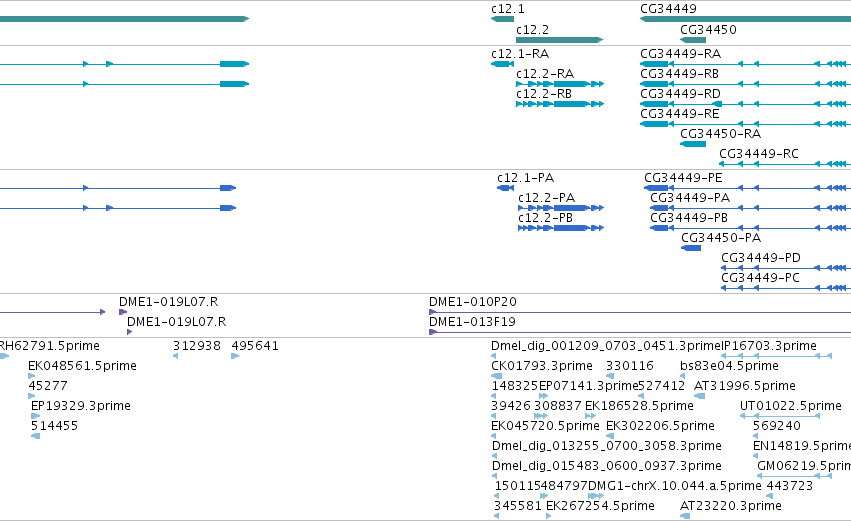Image resolution: width=851 pixels, height=521 pixels.
Task: Click the EP19329.3prime EST
Action: point(35,416)
